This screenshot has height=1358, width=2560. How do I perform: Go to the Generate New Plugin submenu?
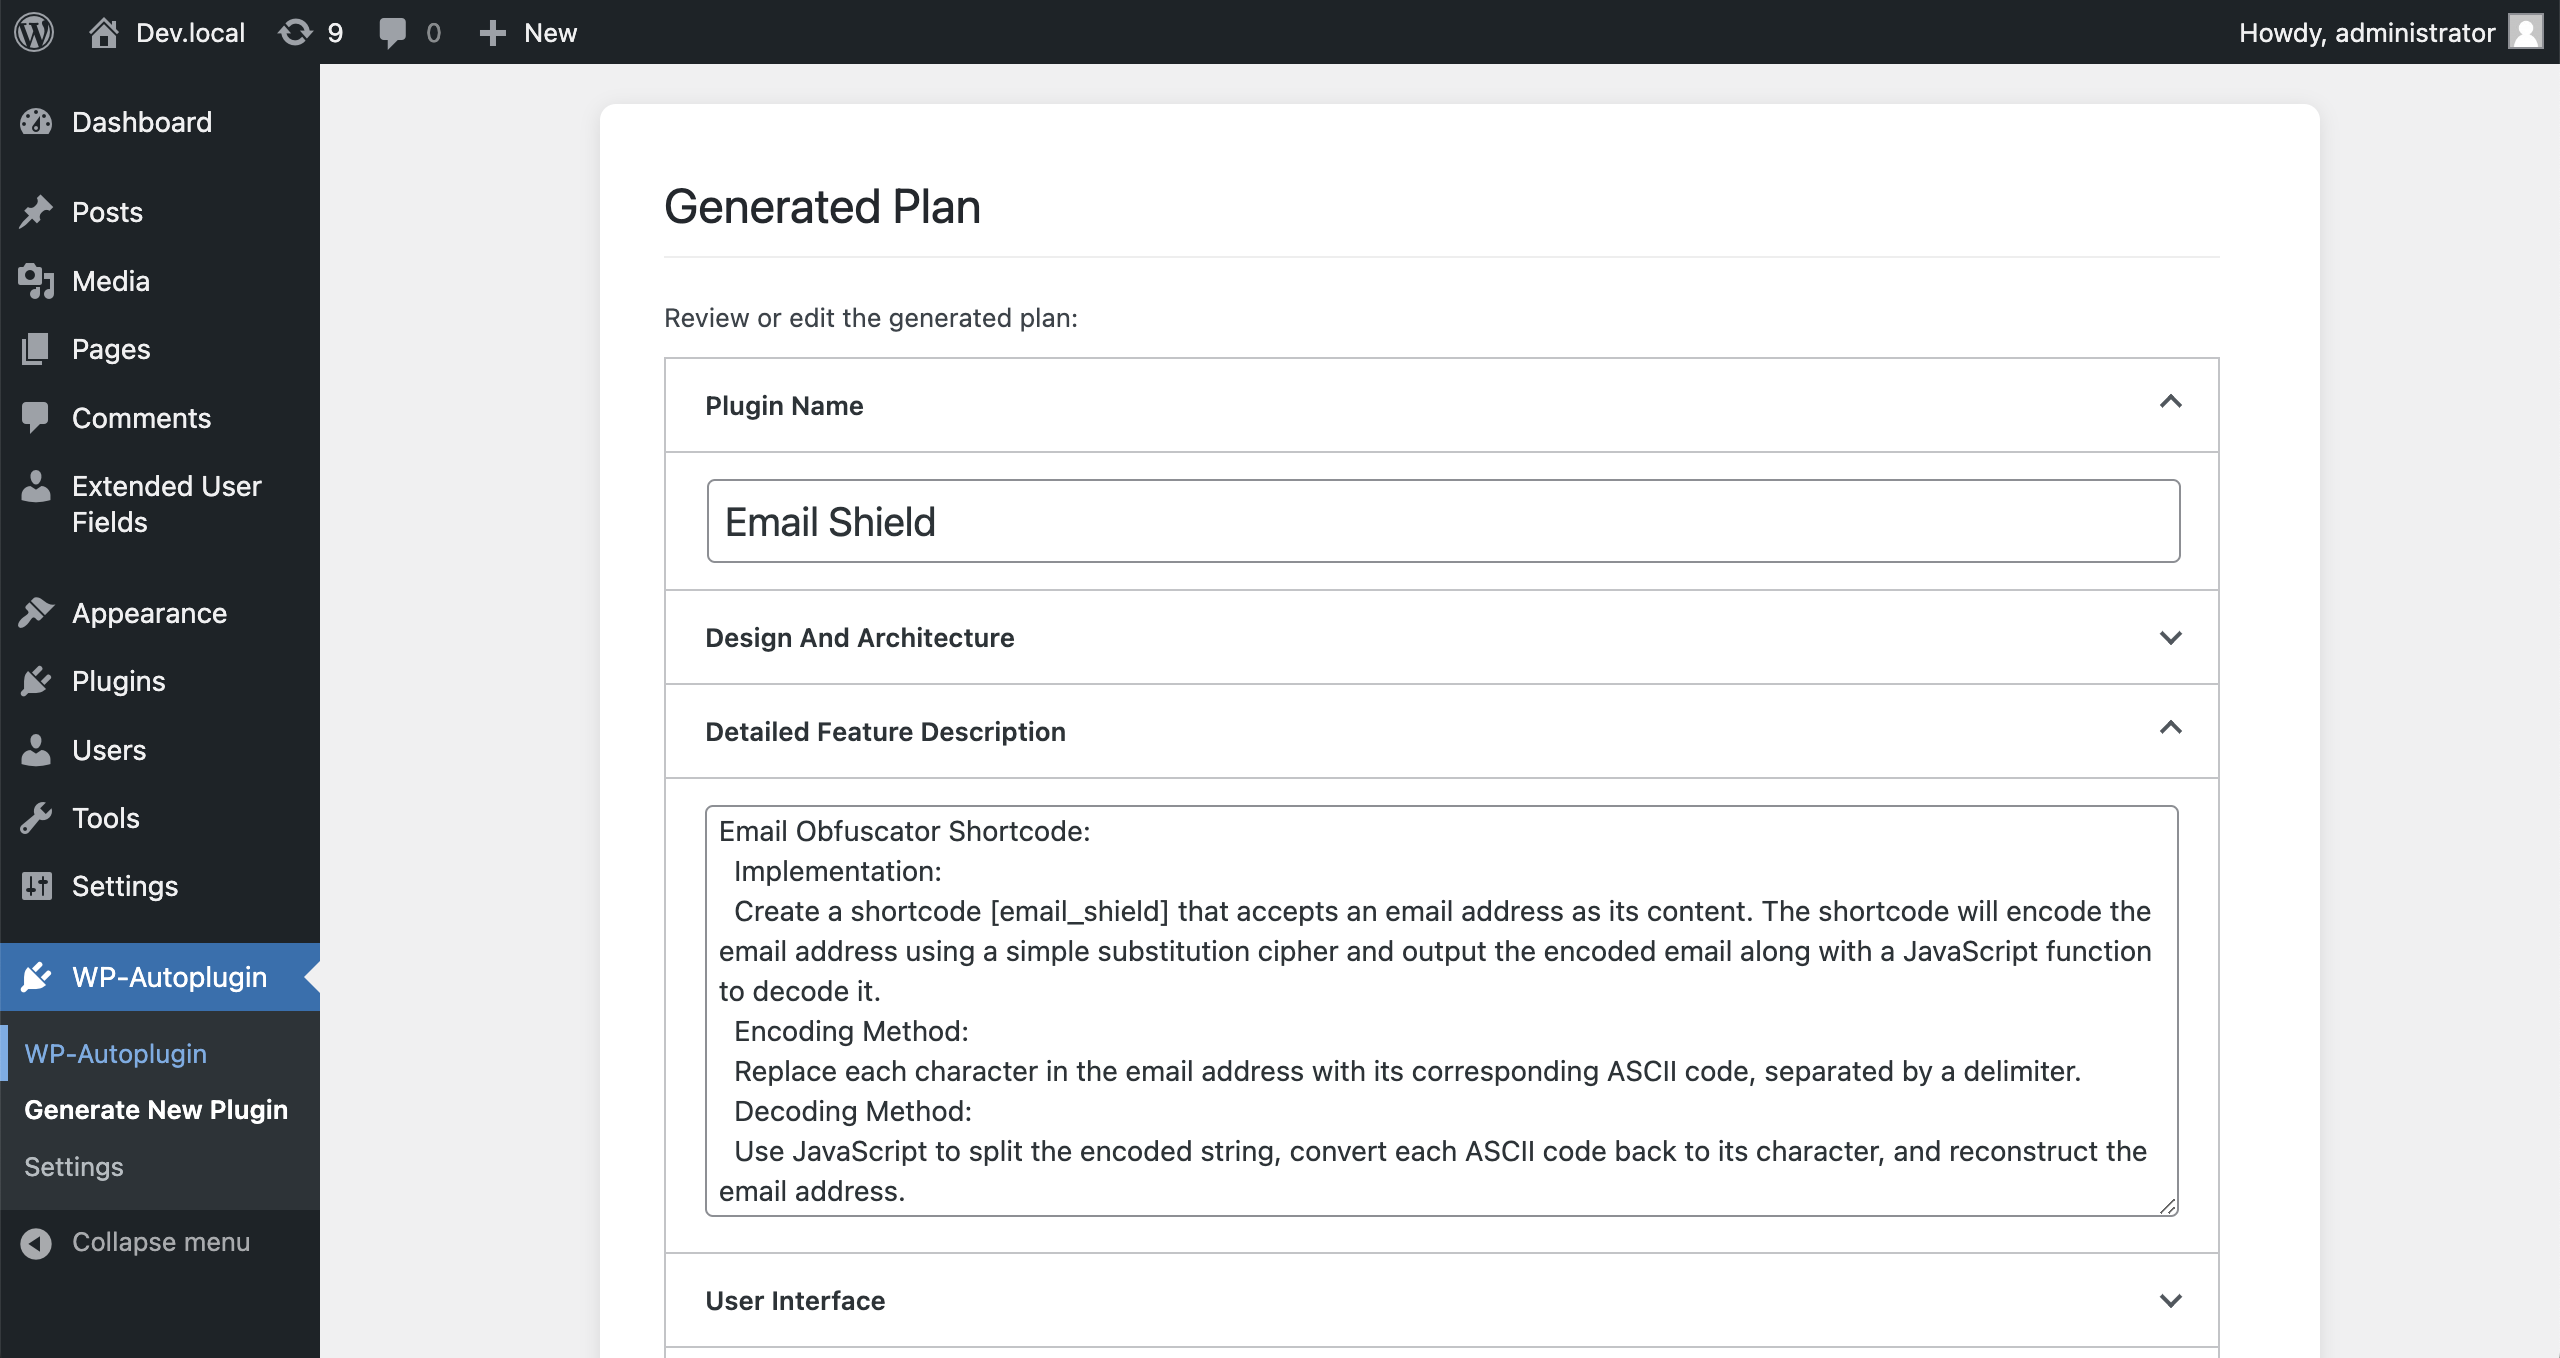[156, 1110]
